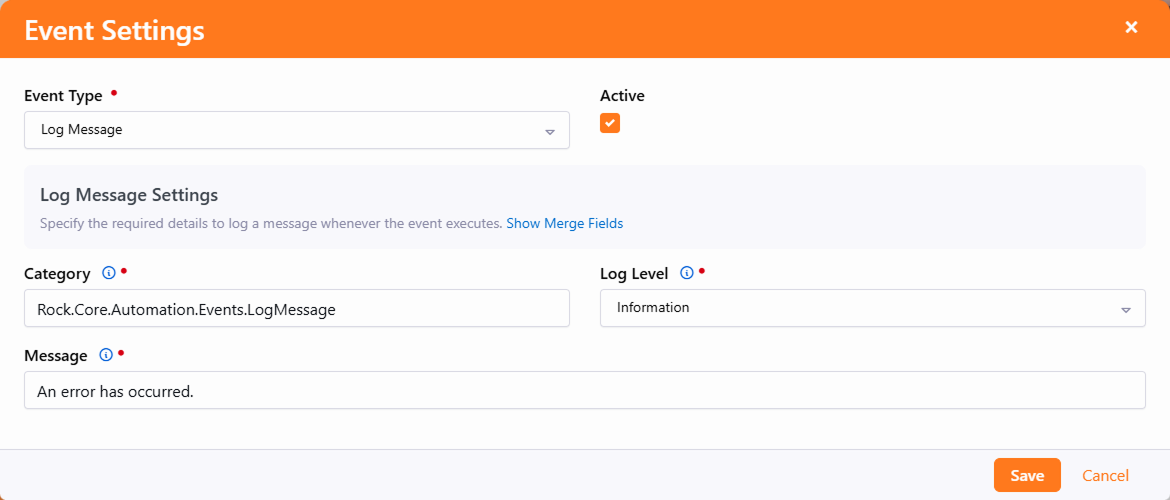This screenshot has width=1170, height=500.
Task: Open the Log Message event type dropdown
Action: pyautogui.click(x=296, y=130)
